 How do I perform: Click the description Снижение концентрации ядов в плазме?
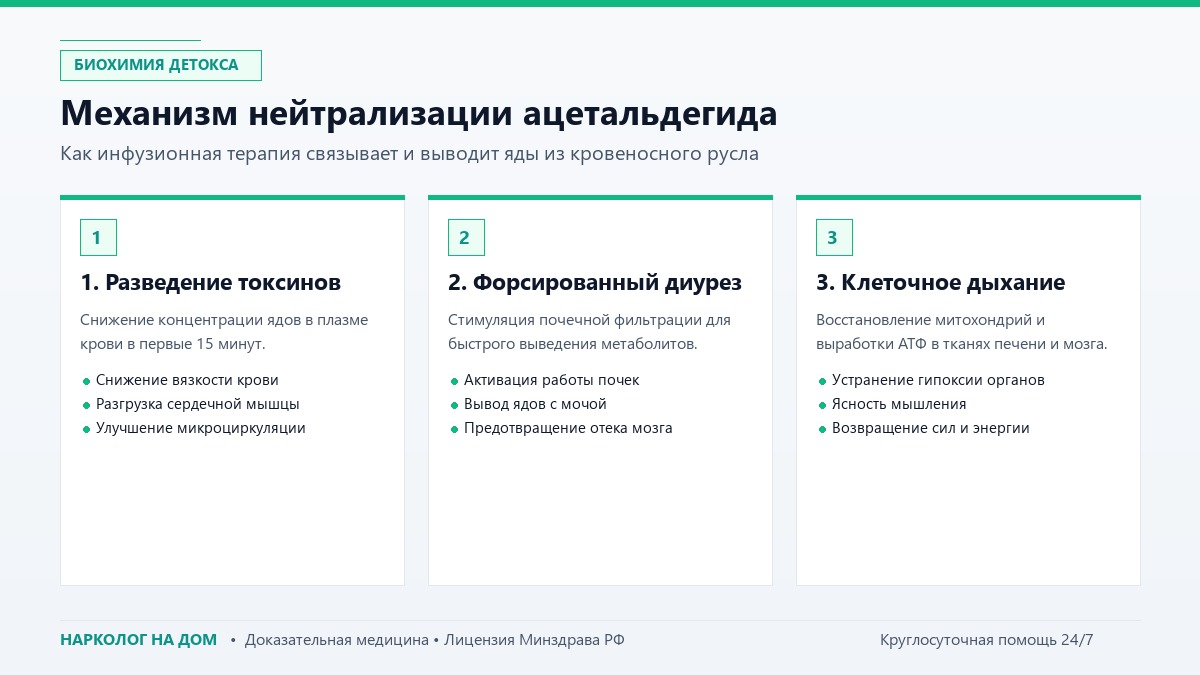coord(224,332)
